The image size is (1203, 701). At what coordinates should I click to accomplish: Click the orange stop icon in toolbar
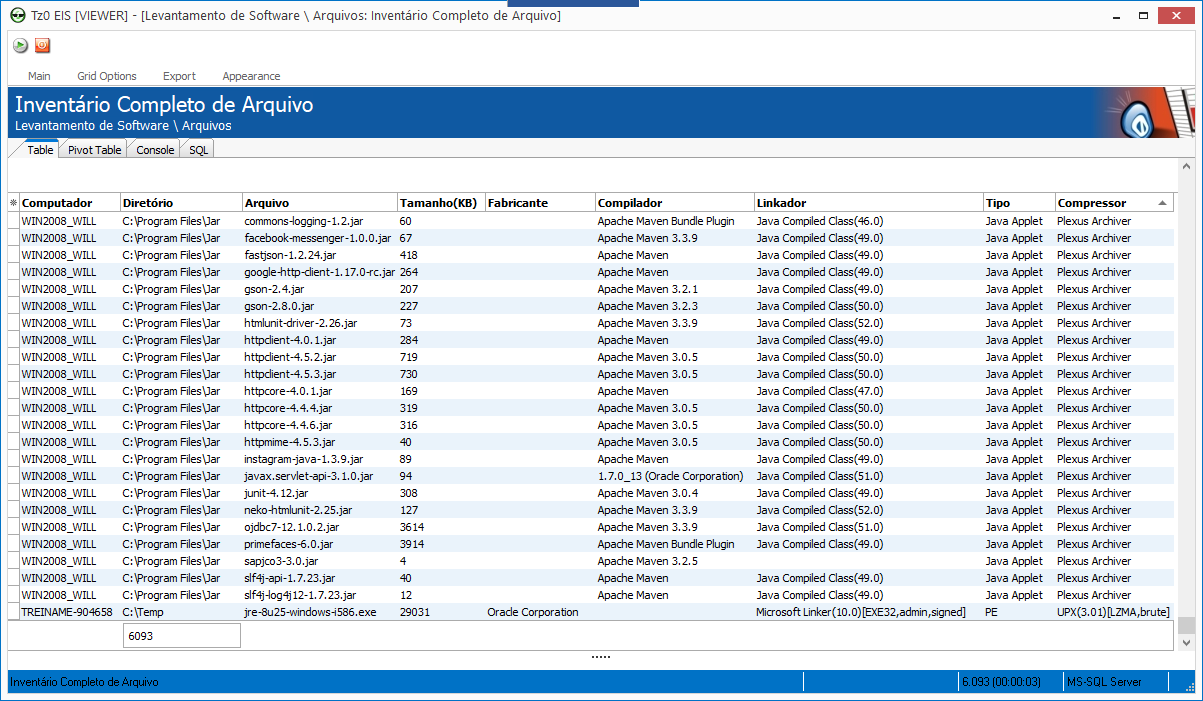click(x=42, y=45)
